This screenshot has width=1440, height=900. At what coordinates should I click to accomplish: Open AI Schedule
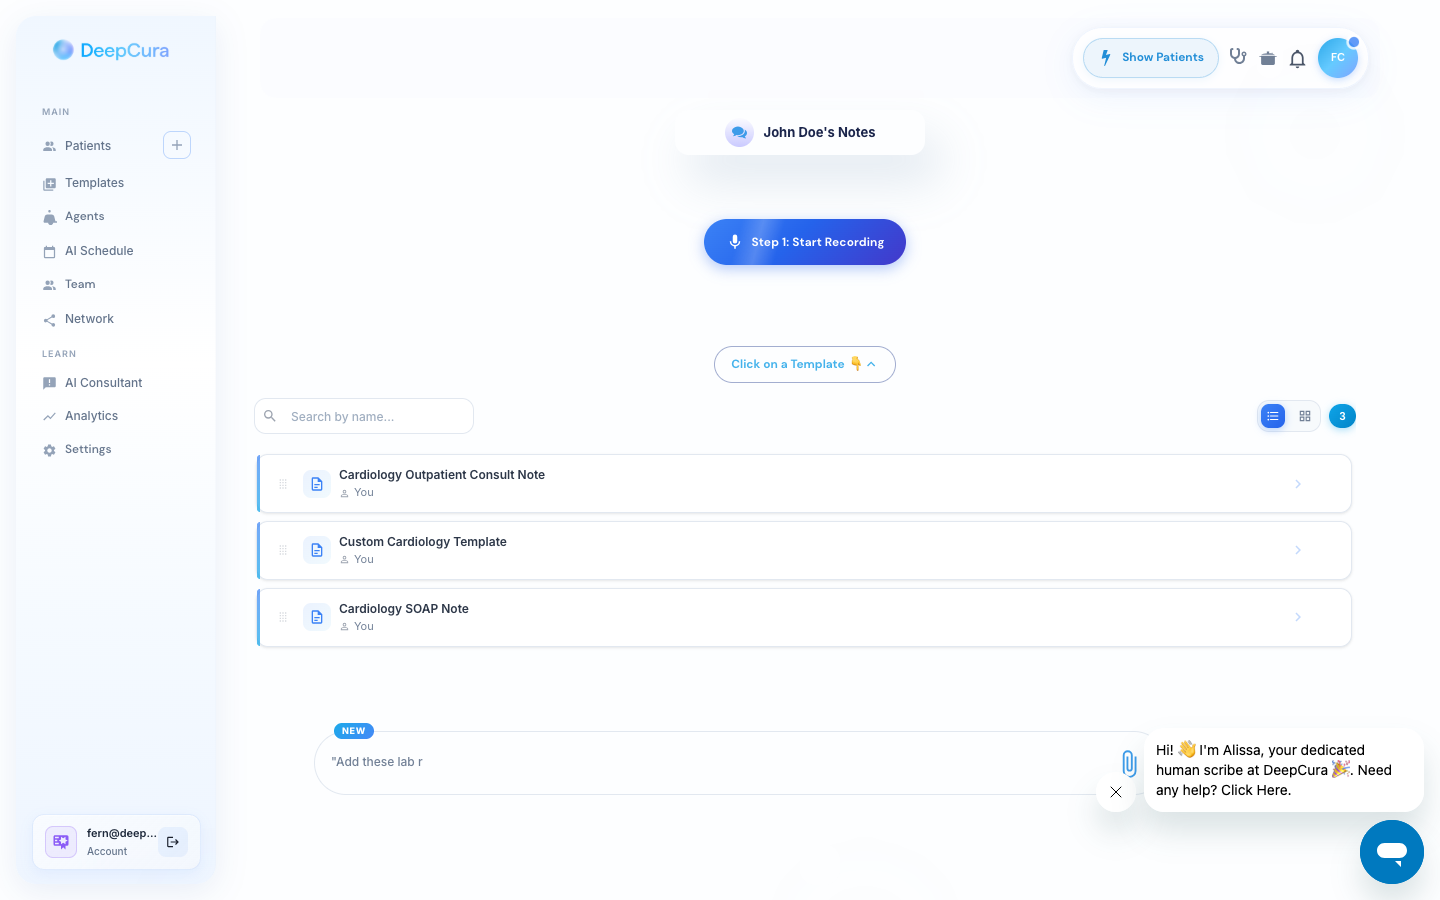[x=99, y=251]
